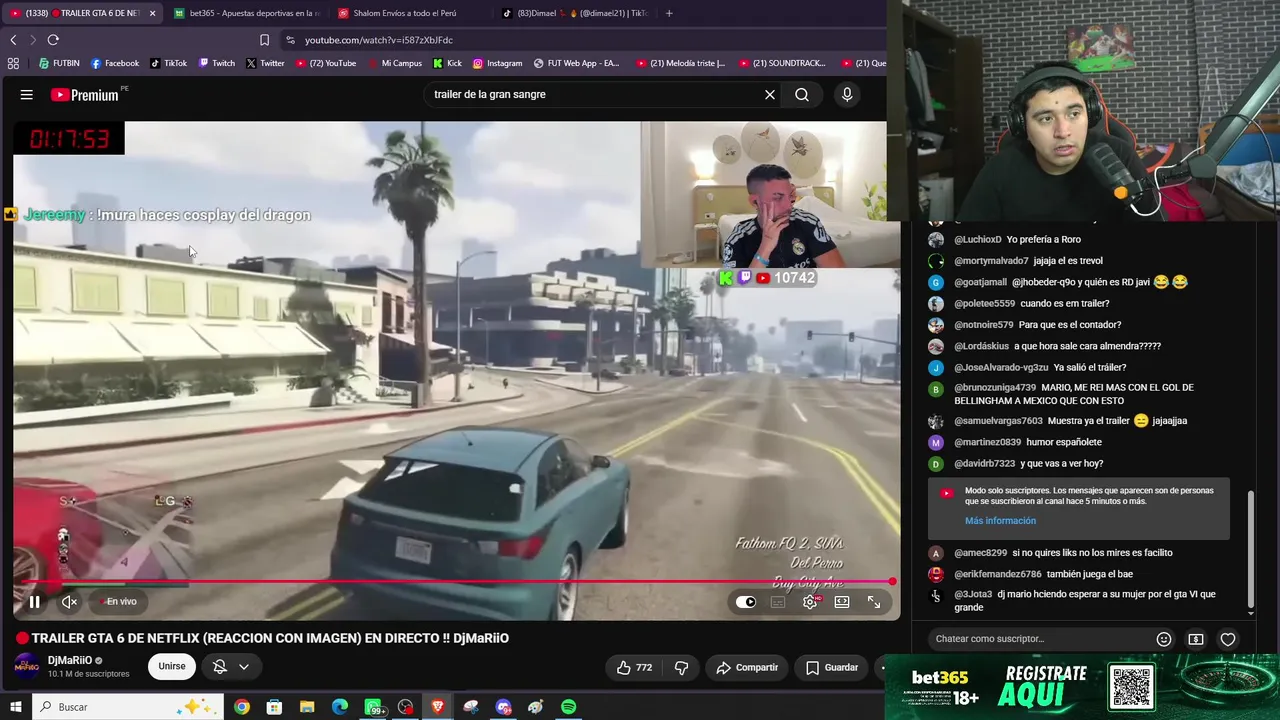
Task: Unmute the video player volume
Action: (x=69, y=602)
